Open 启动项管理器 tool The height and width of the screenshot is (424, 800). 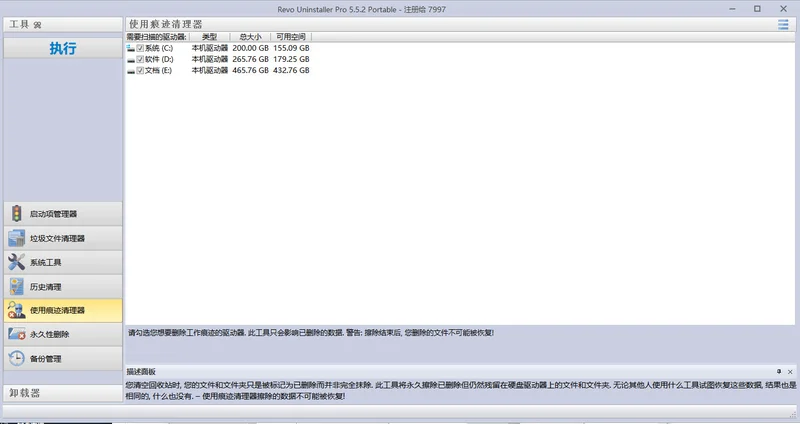[63, 214]
